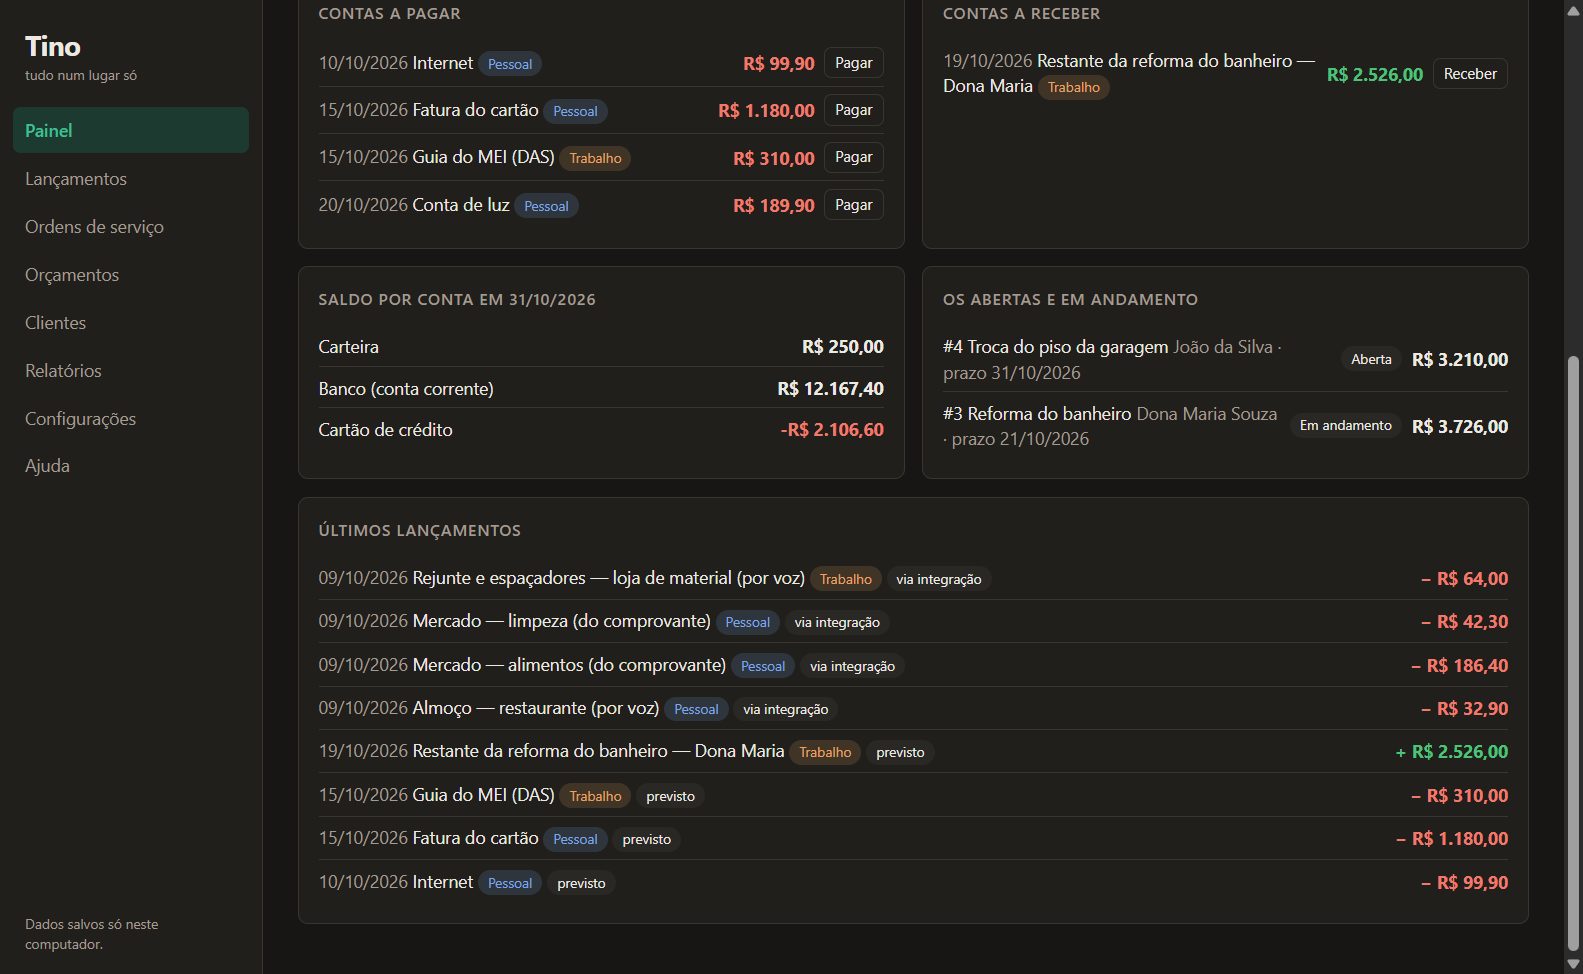Pay the Fatura do cartão bill

tap(853, 110)
